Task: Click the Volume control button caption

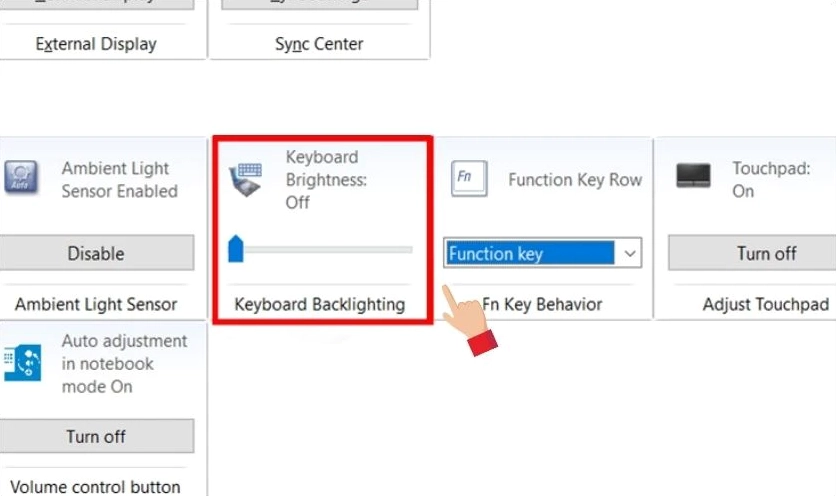Action: click(x=96, y=487)
